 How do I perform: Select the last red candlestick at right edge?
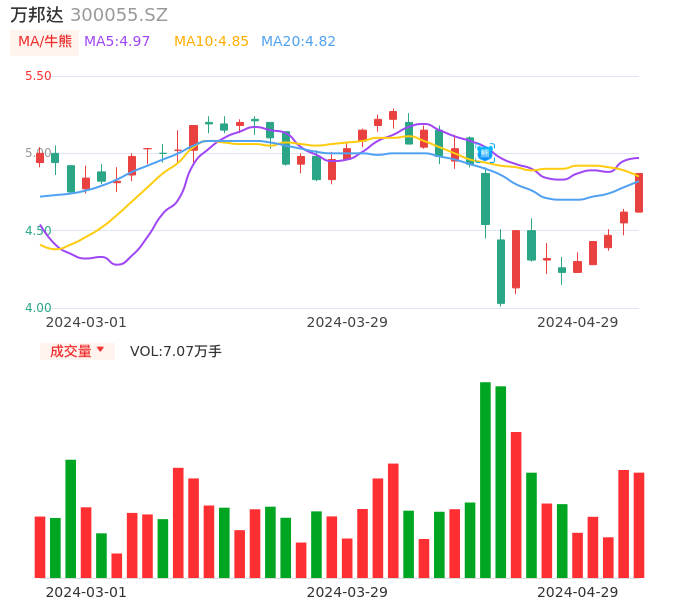tap(639, 193)
